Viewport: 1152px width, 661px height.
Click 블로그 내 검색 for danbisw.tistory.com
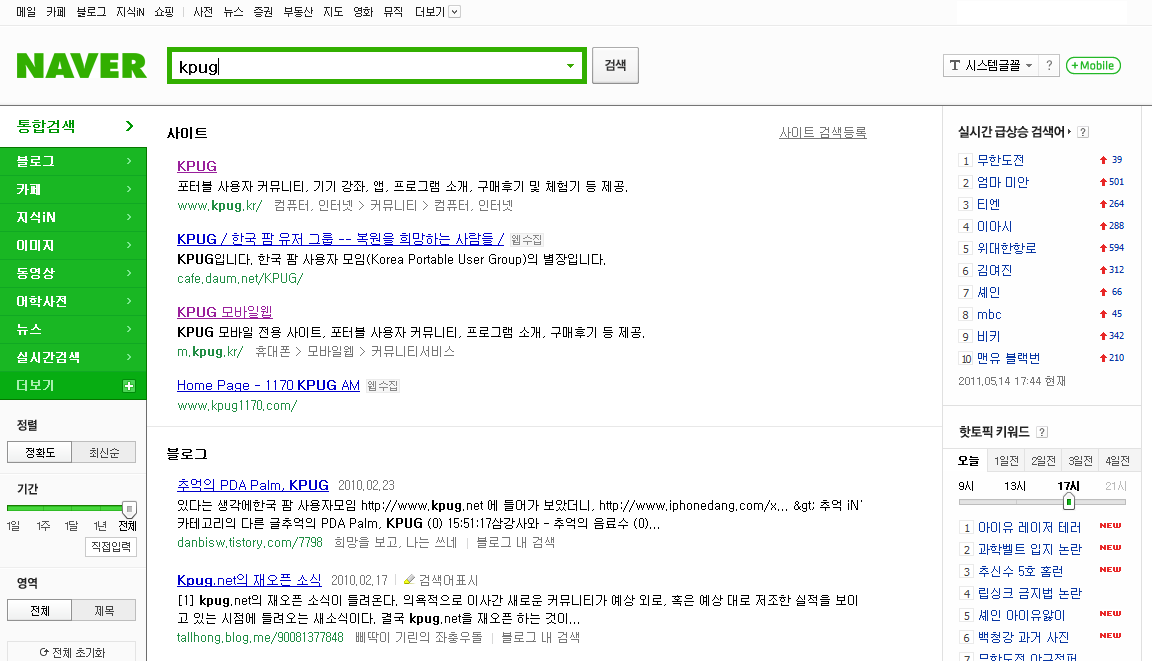tap(515, 543)
